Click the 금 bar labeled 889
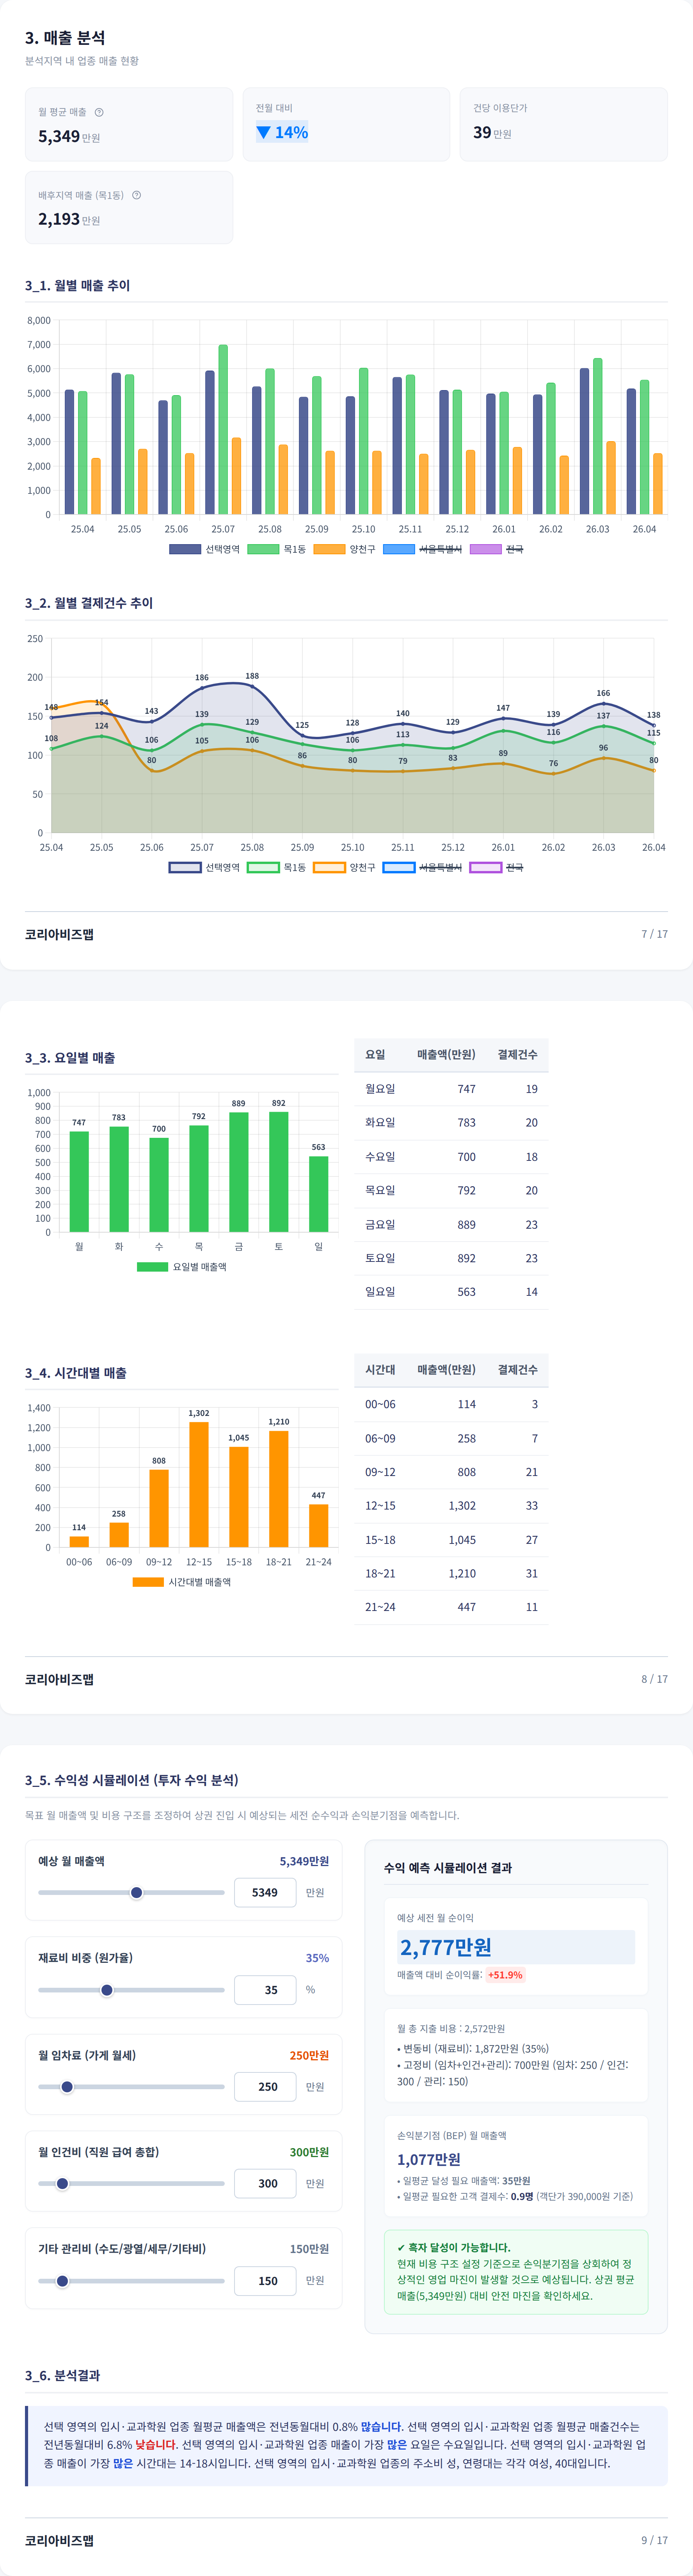 pyautogui.click(x=239, y=1172)
